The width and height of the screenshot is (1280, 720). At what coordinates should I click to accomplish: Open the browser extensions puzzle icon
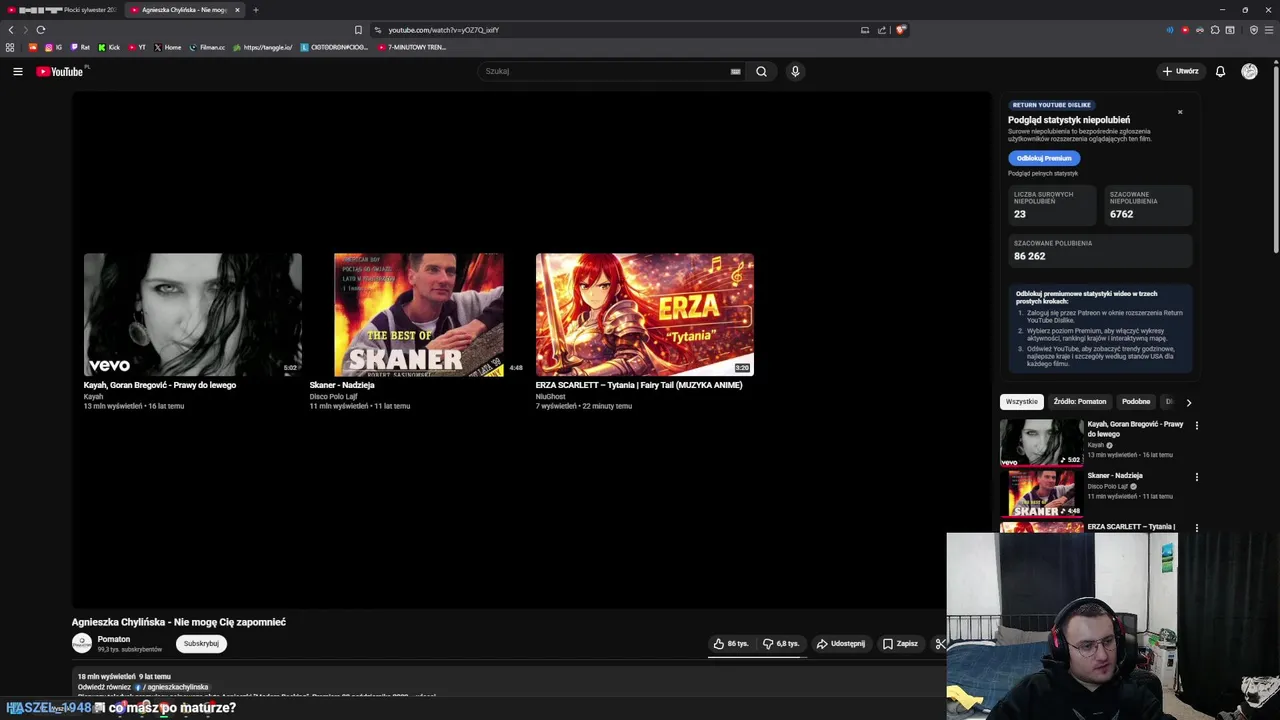pyautogui.click(x=1215, y=30)
